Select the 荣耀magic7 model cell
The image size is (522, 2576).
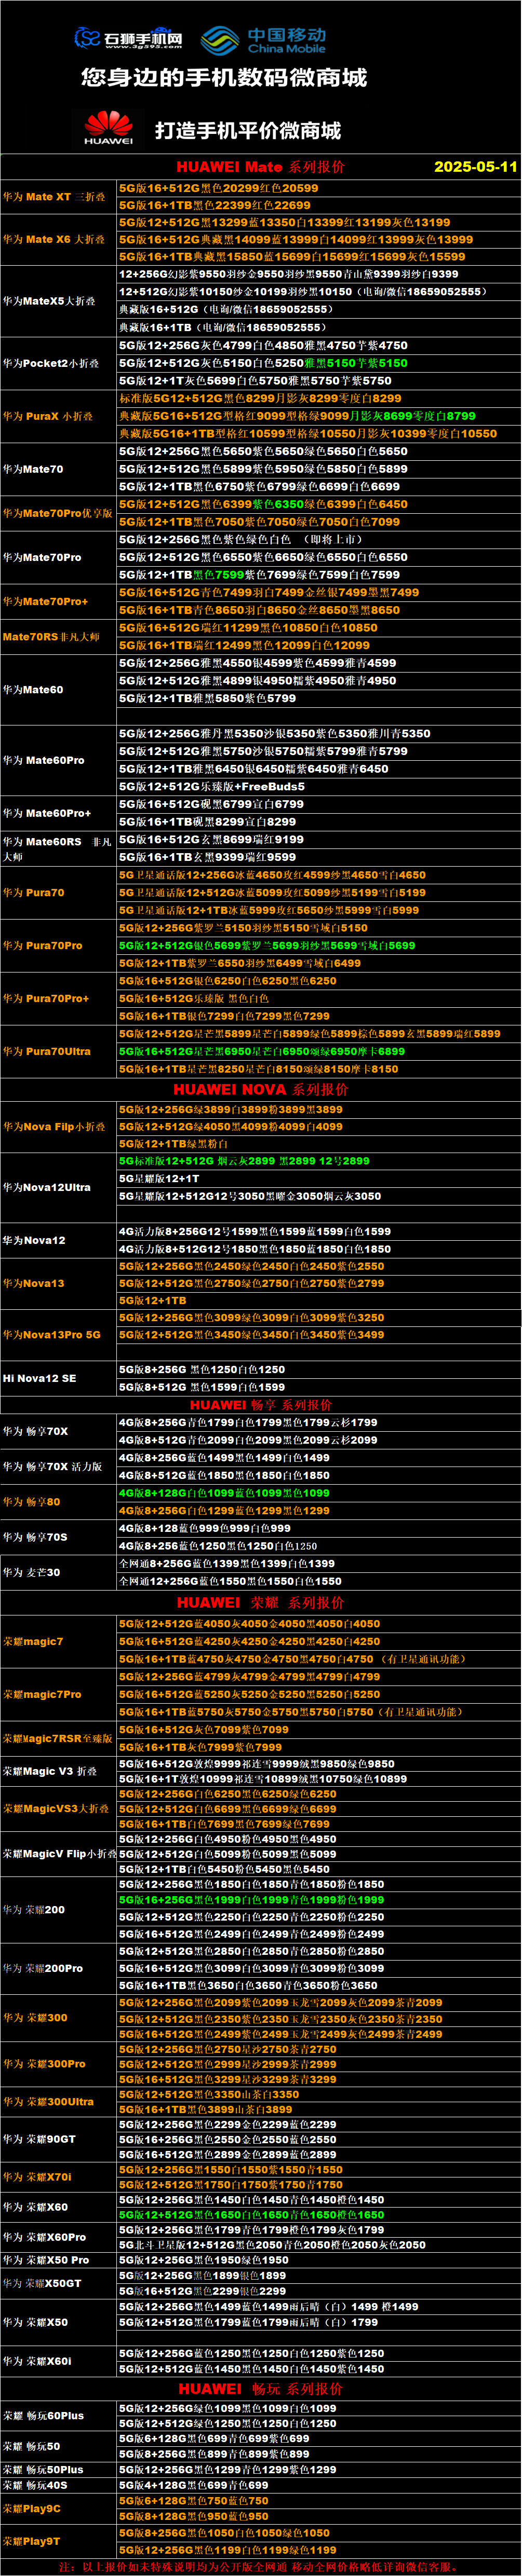click(58, 1641)
